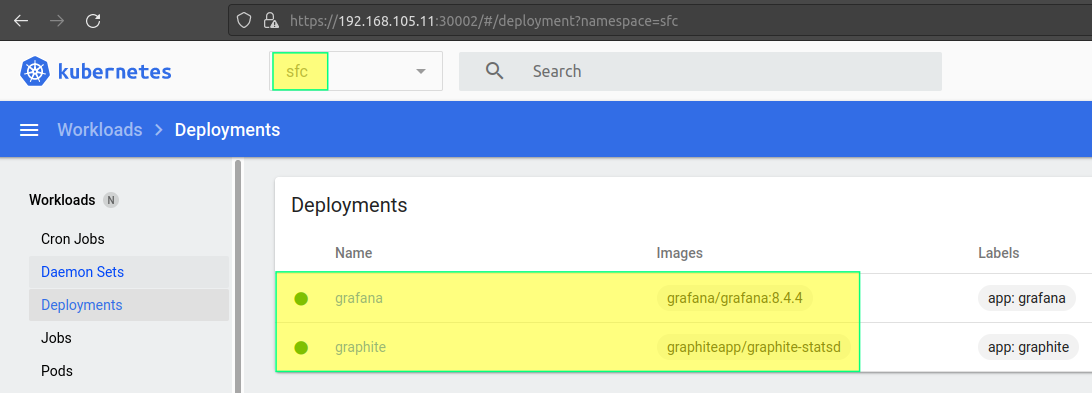This screenshot has width=1092, height=393.
Task: Open the hamburger navigation menu
Action: click(29, 130)
